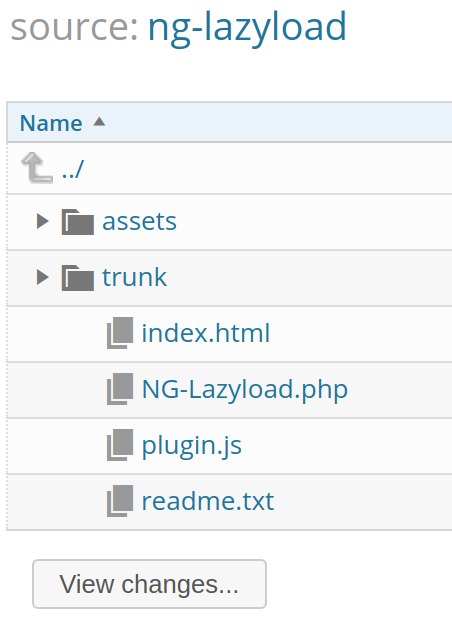Expand the assets folder triangle
Viewport: 452px width, 641px height.
43,221
